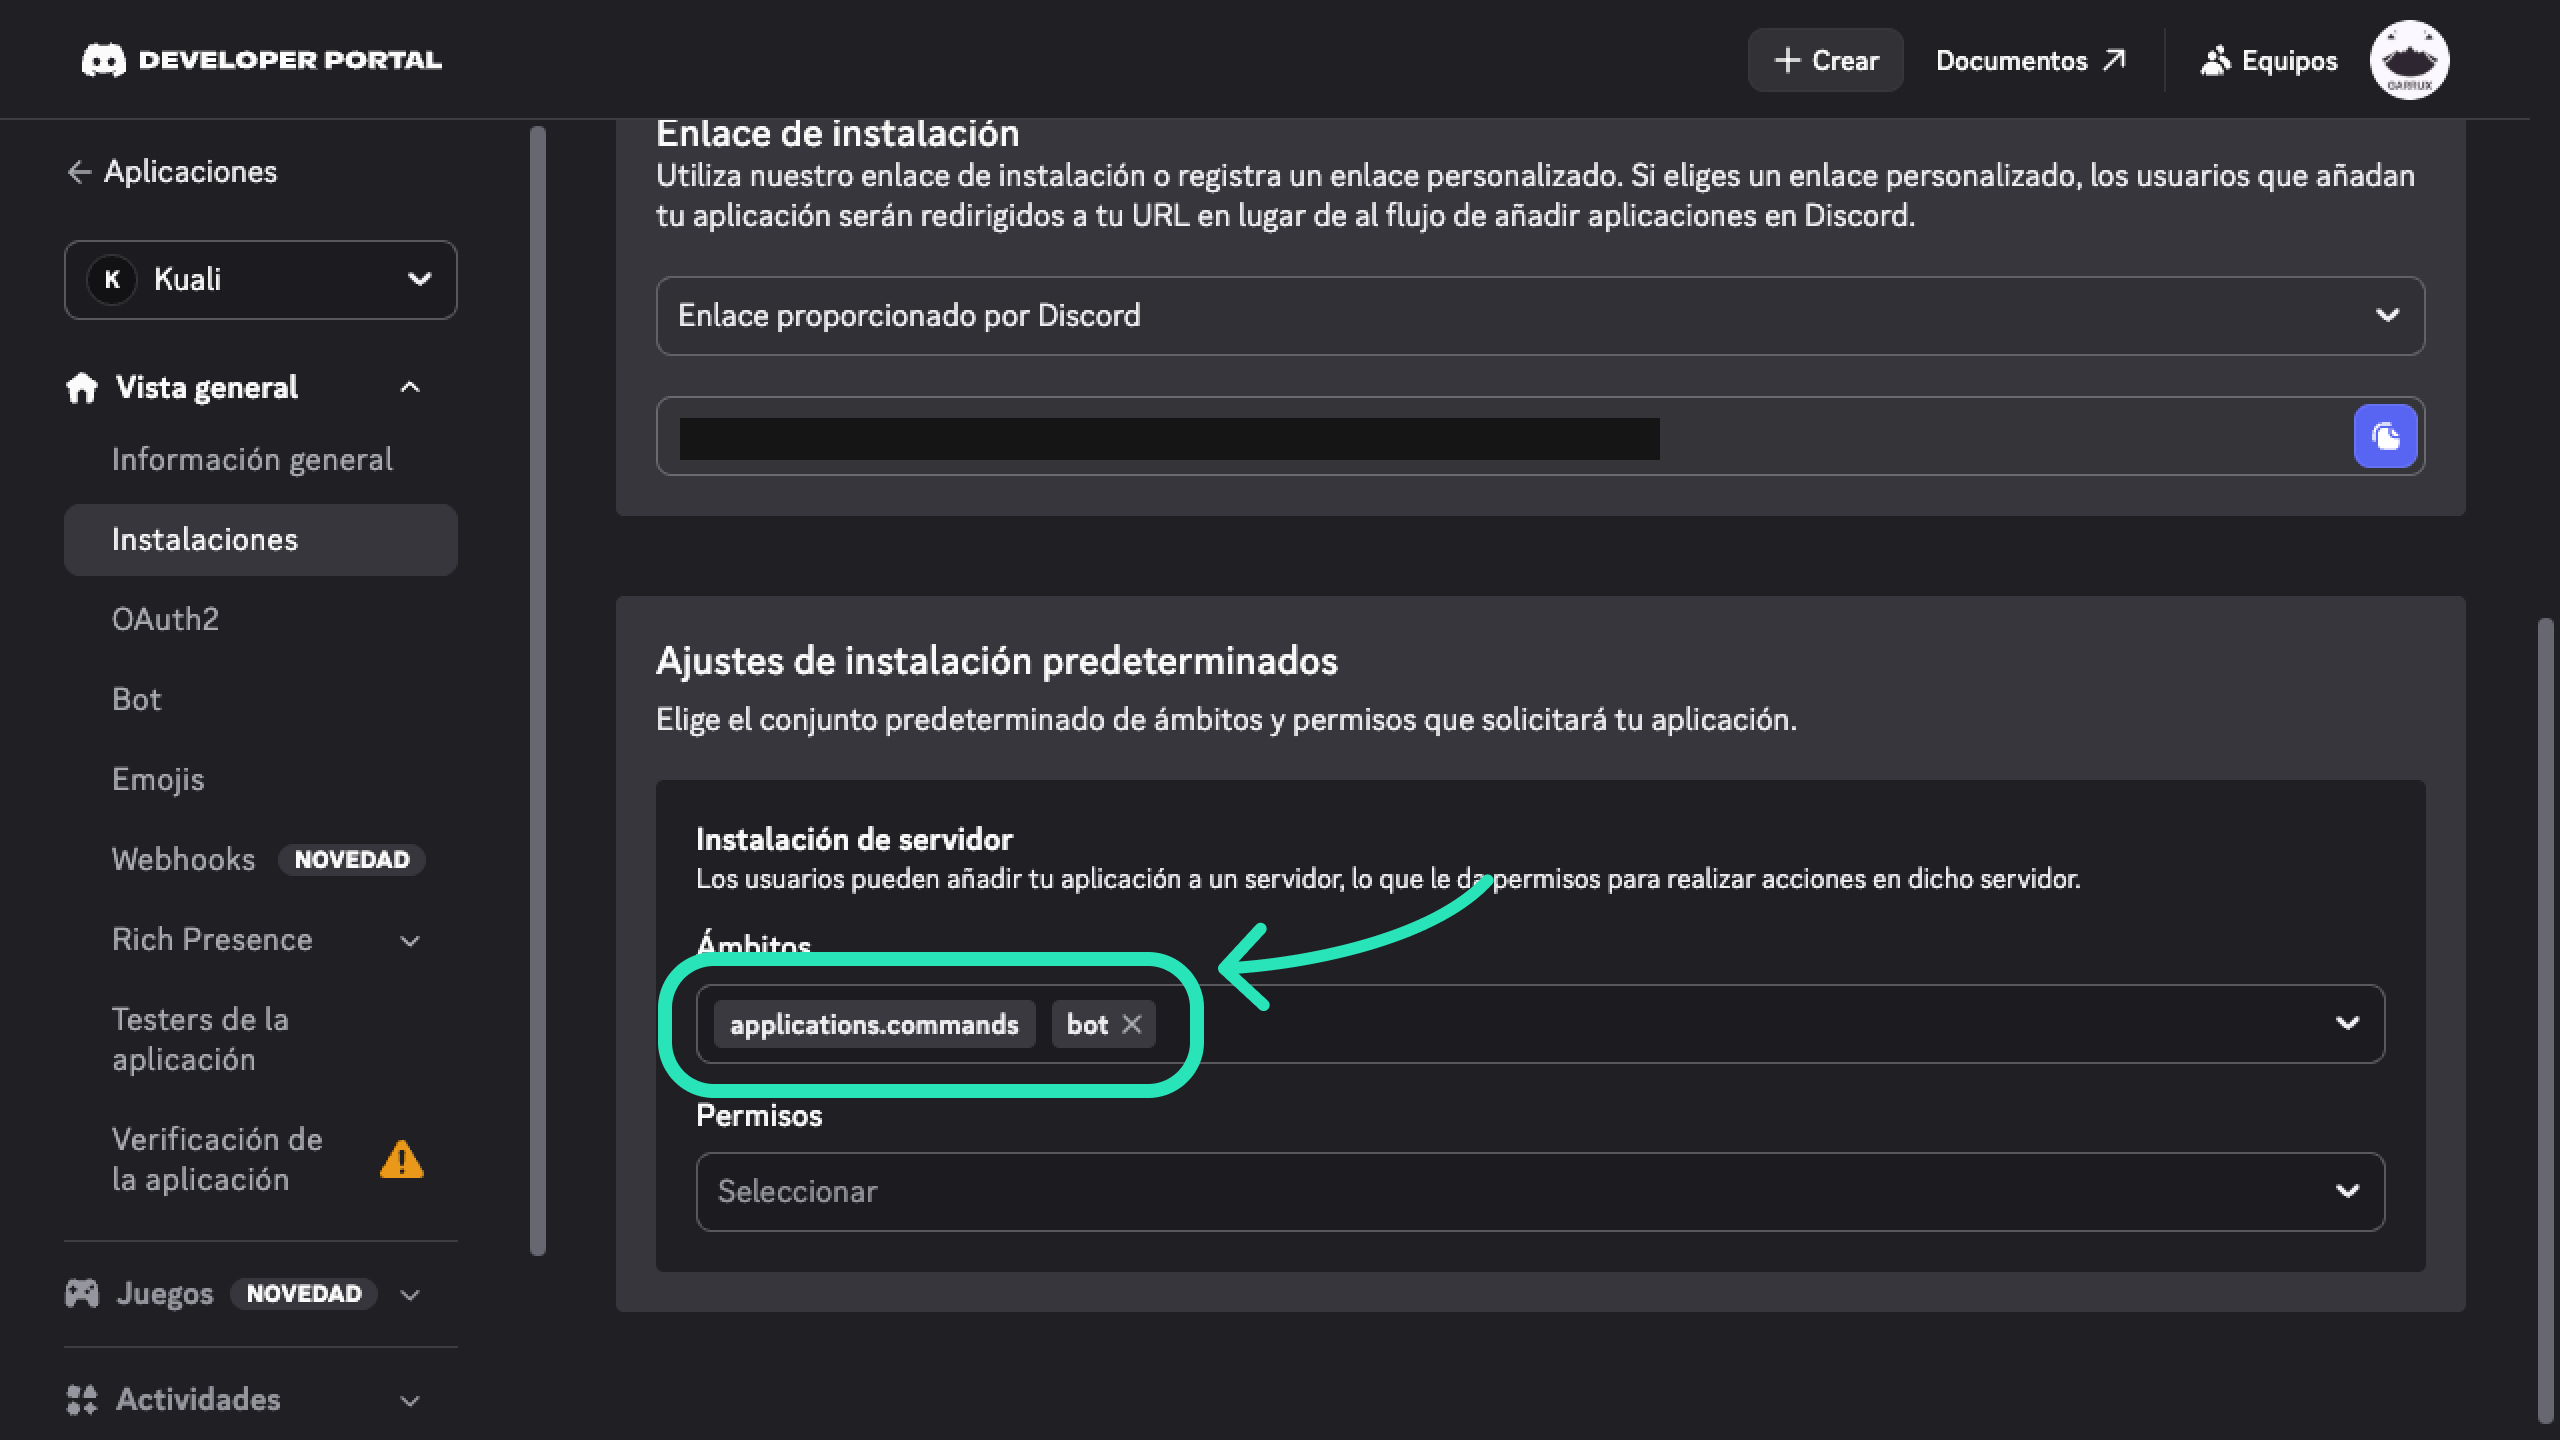
Task: Click the orange verification warning icon
Action: tap(402, 1160)
